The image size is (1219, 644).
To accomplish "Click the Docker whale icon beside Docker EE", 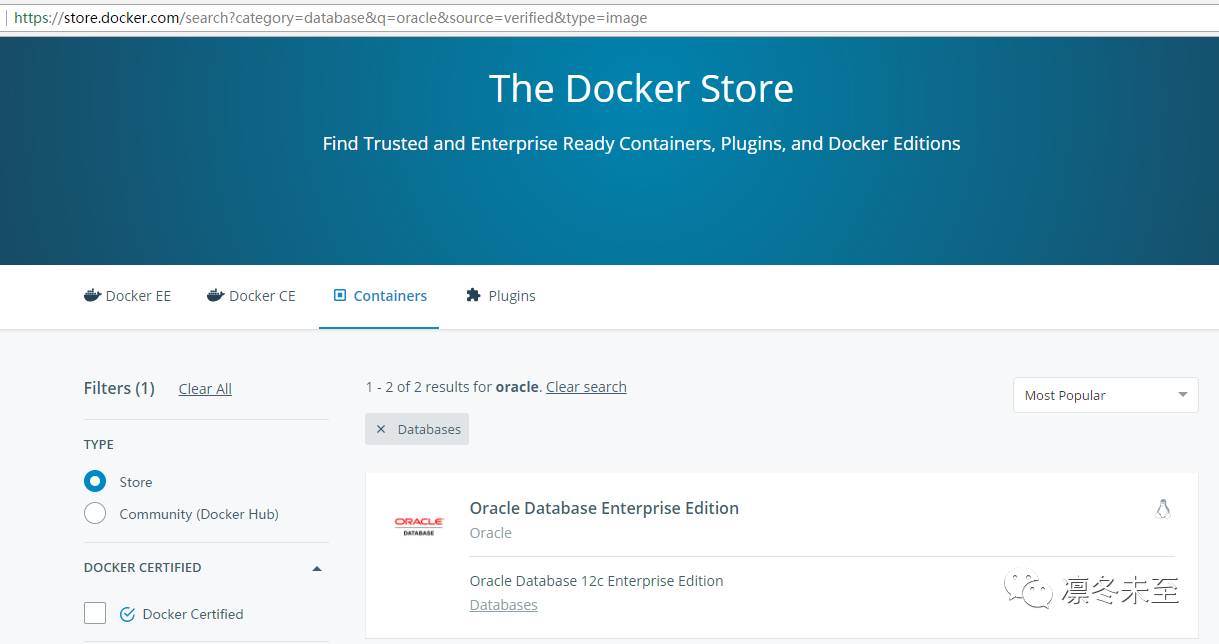I will [x=91, y=295].
